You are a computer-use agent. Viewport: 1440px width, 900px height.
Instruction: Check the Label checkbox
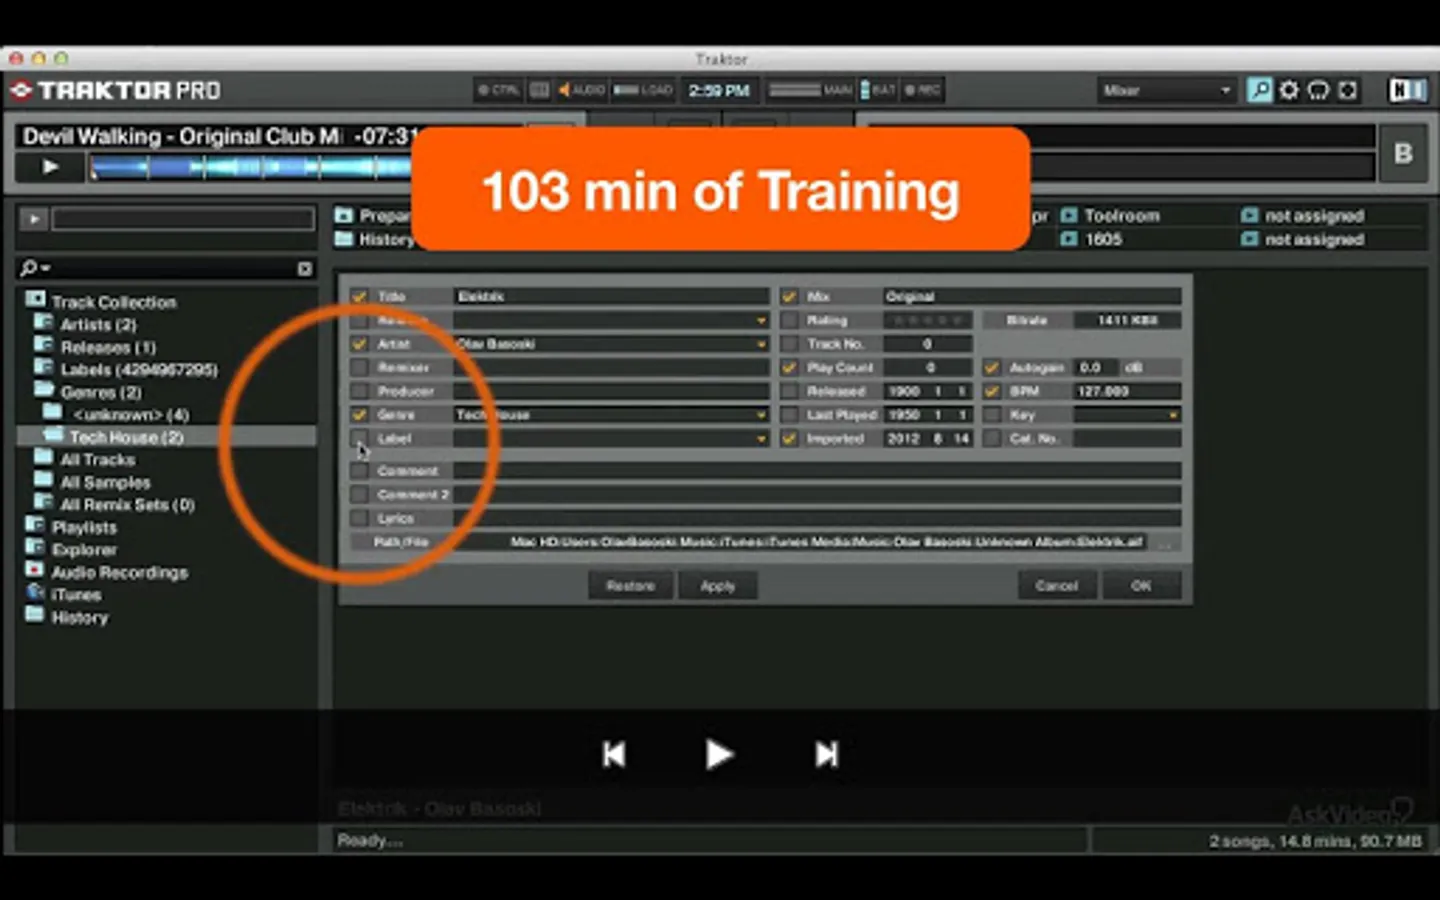point(359,438)
